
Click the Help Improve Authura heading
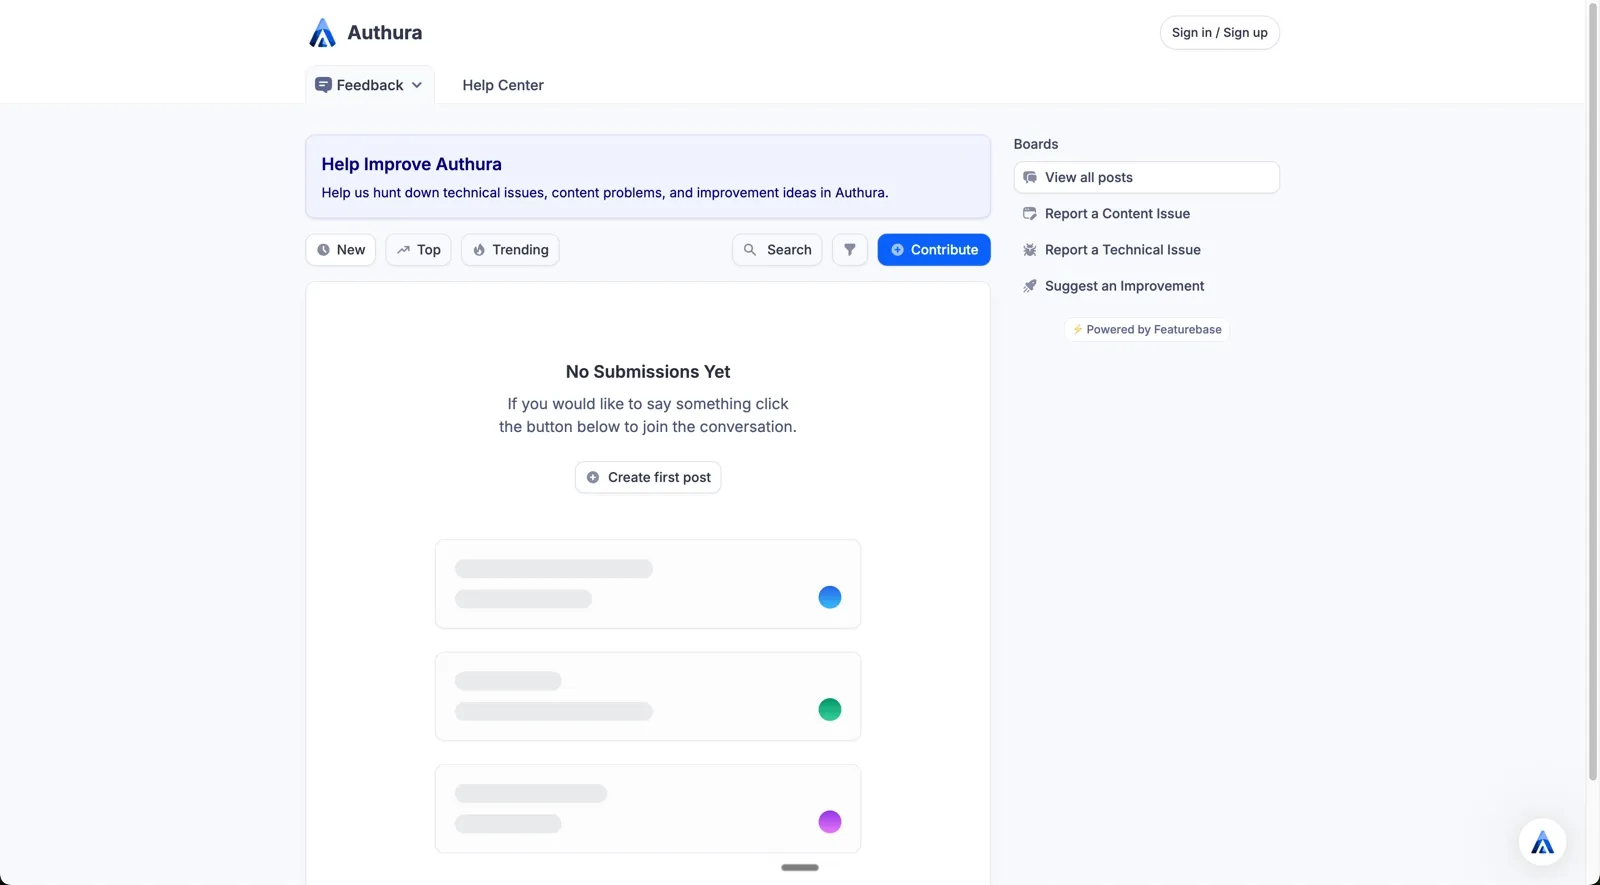[x=412, y=164]
